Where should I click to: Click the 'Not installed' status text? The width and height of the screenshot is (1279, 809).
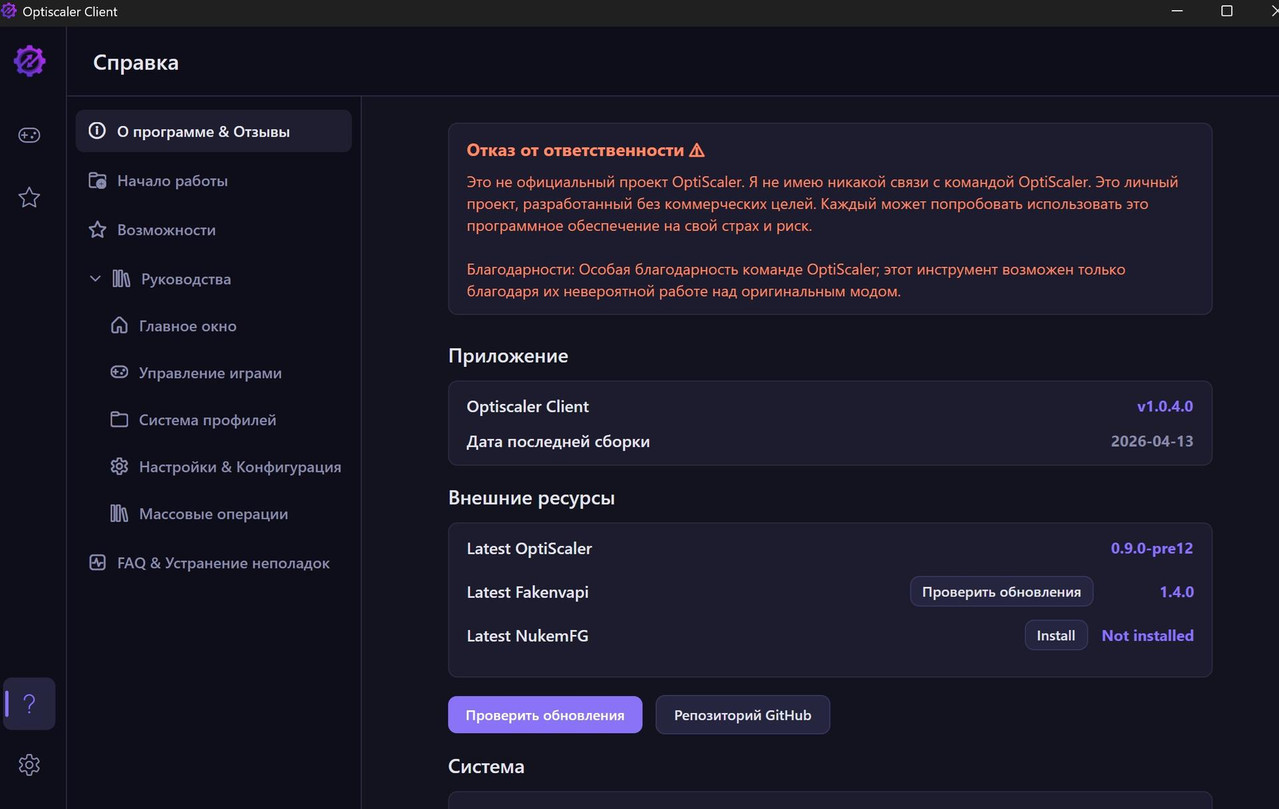click(x=1147, y=635)
